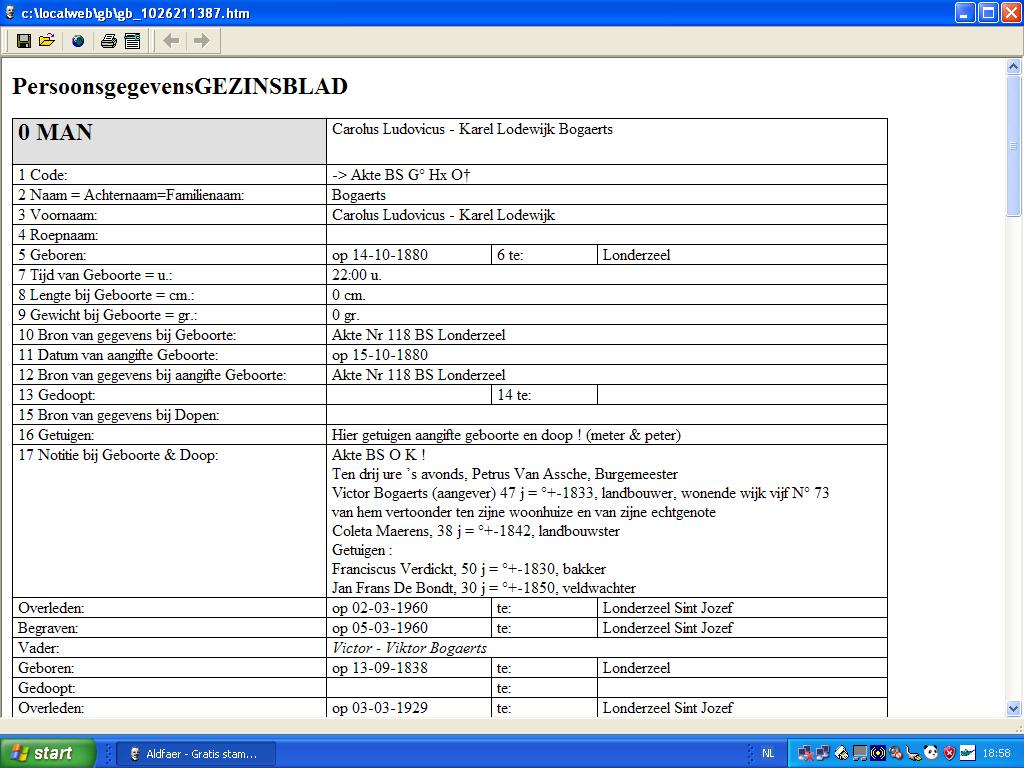Click the scrollbar down arrow
This screenshot has width=1024, height=768.
[1014, 709]
